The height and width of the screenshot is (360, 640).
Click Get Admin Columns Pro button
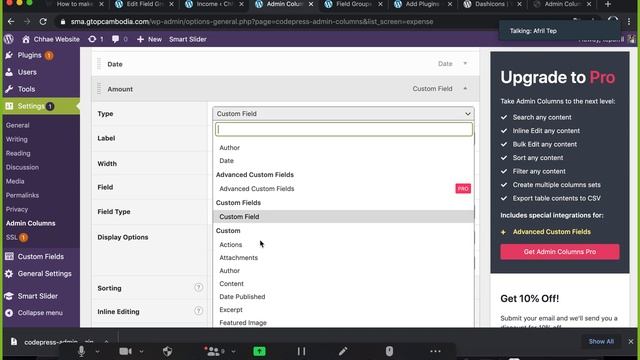click(x=560, y=252)
